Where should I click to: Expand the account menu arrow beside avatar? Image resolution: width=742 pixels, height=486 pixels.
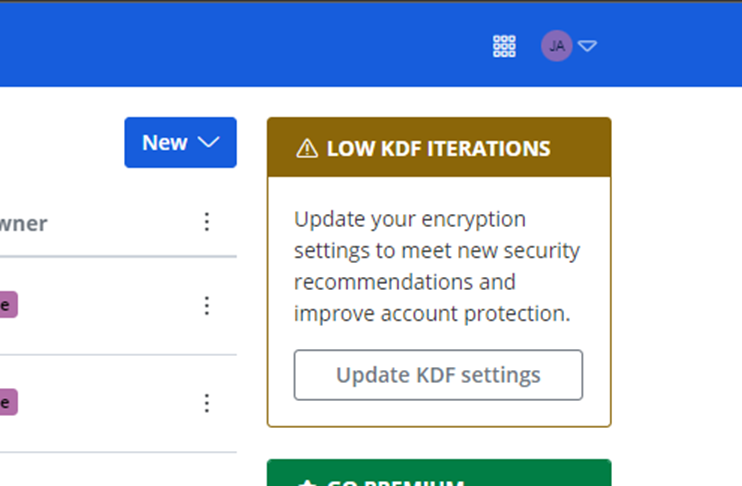click(x=588, y=46)
